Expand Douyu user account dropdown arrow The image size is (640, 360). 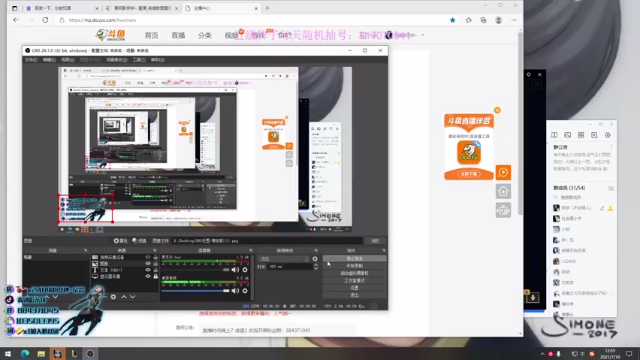click(x=423, y=35)
